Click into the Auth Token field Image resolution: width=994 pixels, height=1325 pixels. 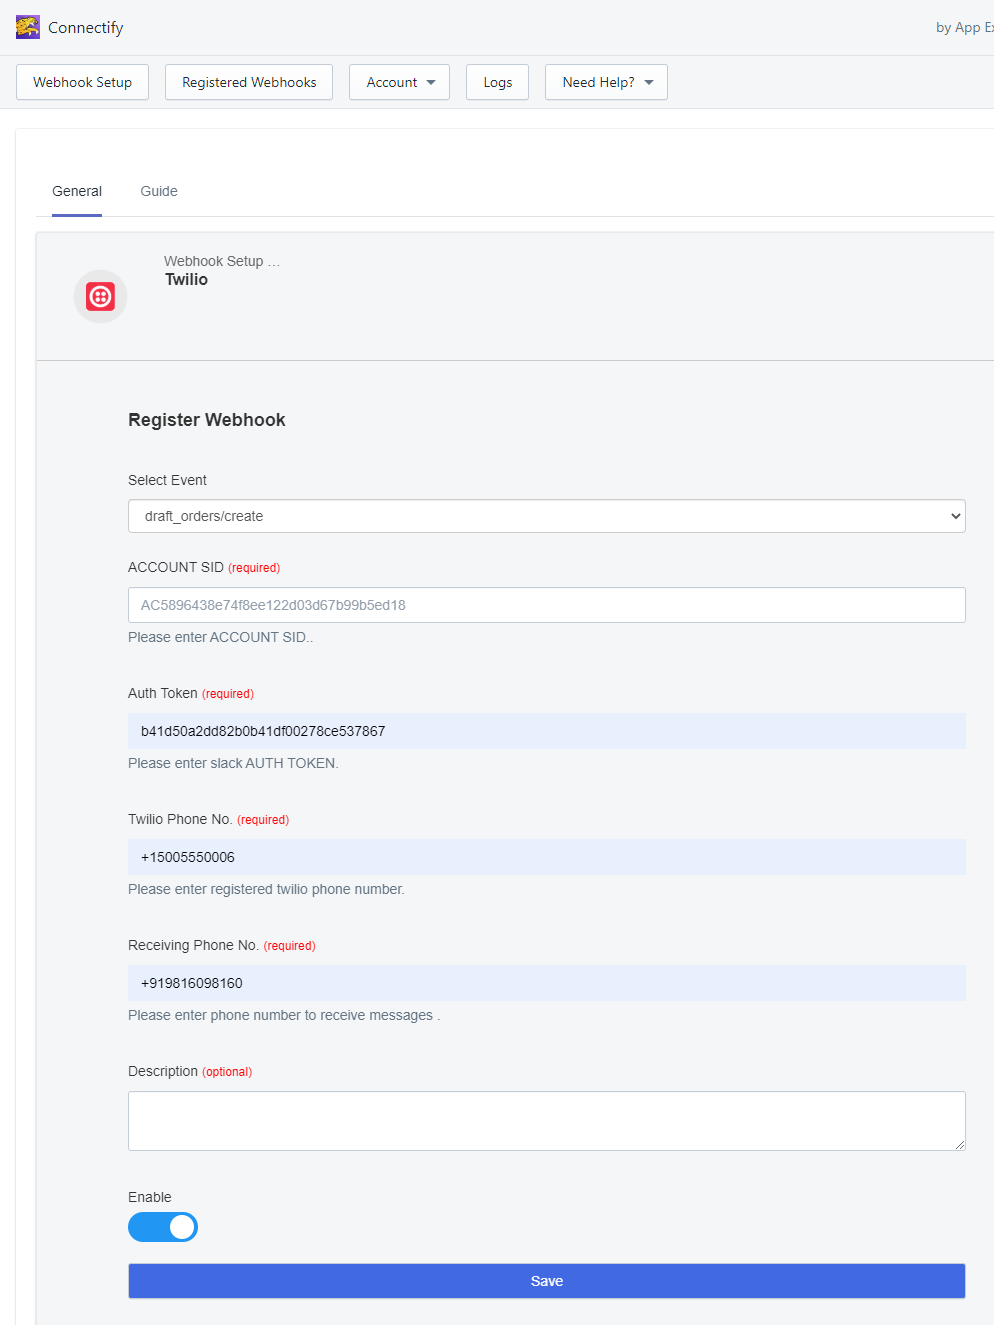(x=547, y=731)
